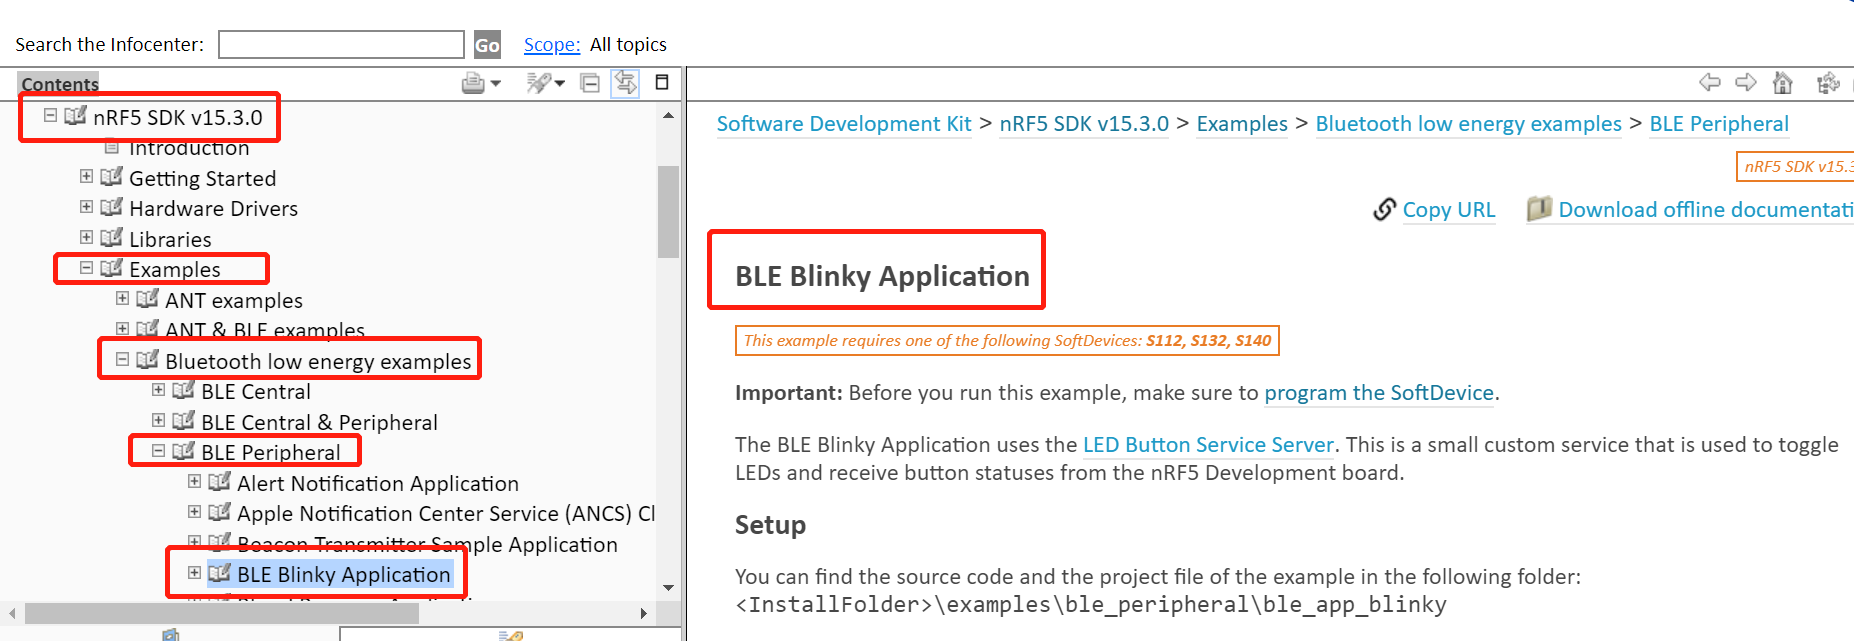Collapse the BLE Peripheral node

click(158, 451)
